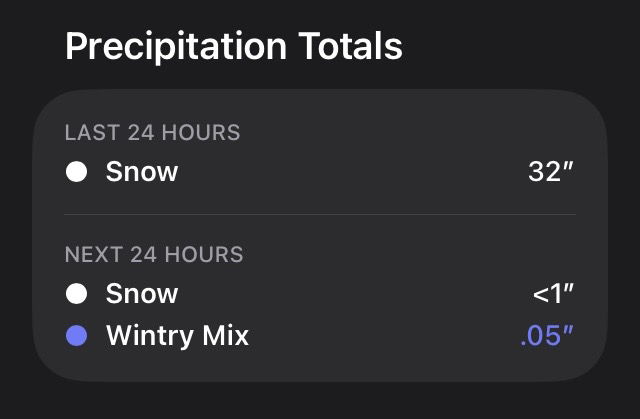Screen dimensions: 640x419
Task: Select the Snow label under LAST 24 HOURS
Action: [x=142, y=172]
